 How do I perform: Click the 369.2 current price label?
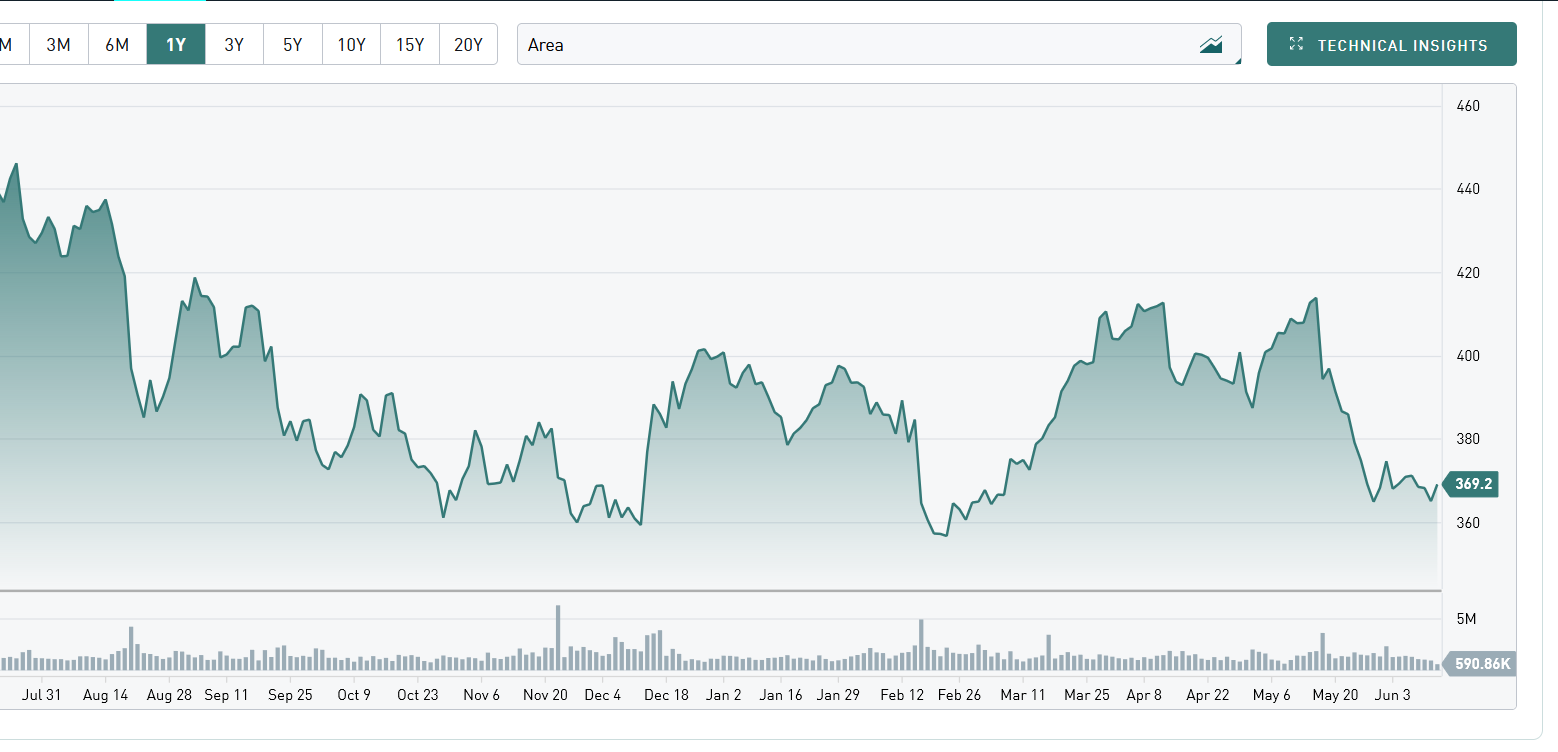[x=1473, y=484]
